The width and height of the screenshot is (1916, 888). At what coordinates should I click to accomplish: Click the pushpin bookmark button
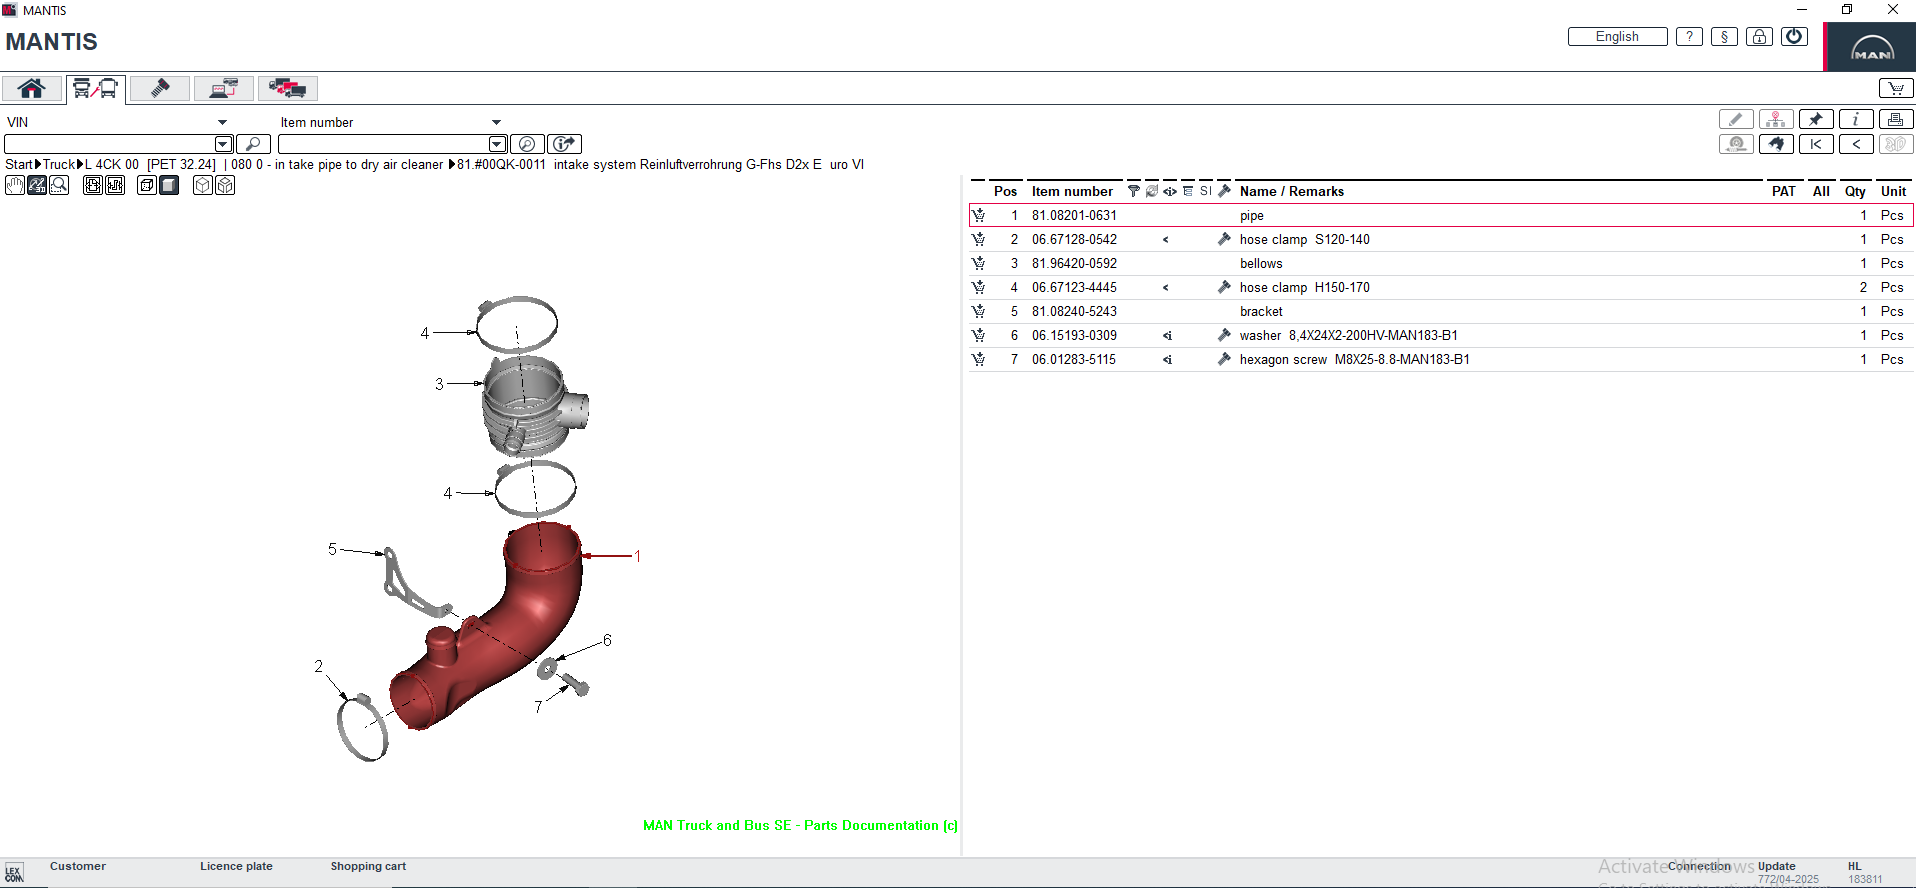(x=1816, y=119)
